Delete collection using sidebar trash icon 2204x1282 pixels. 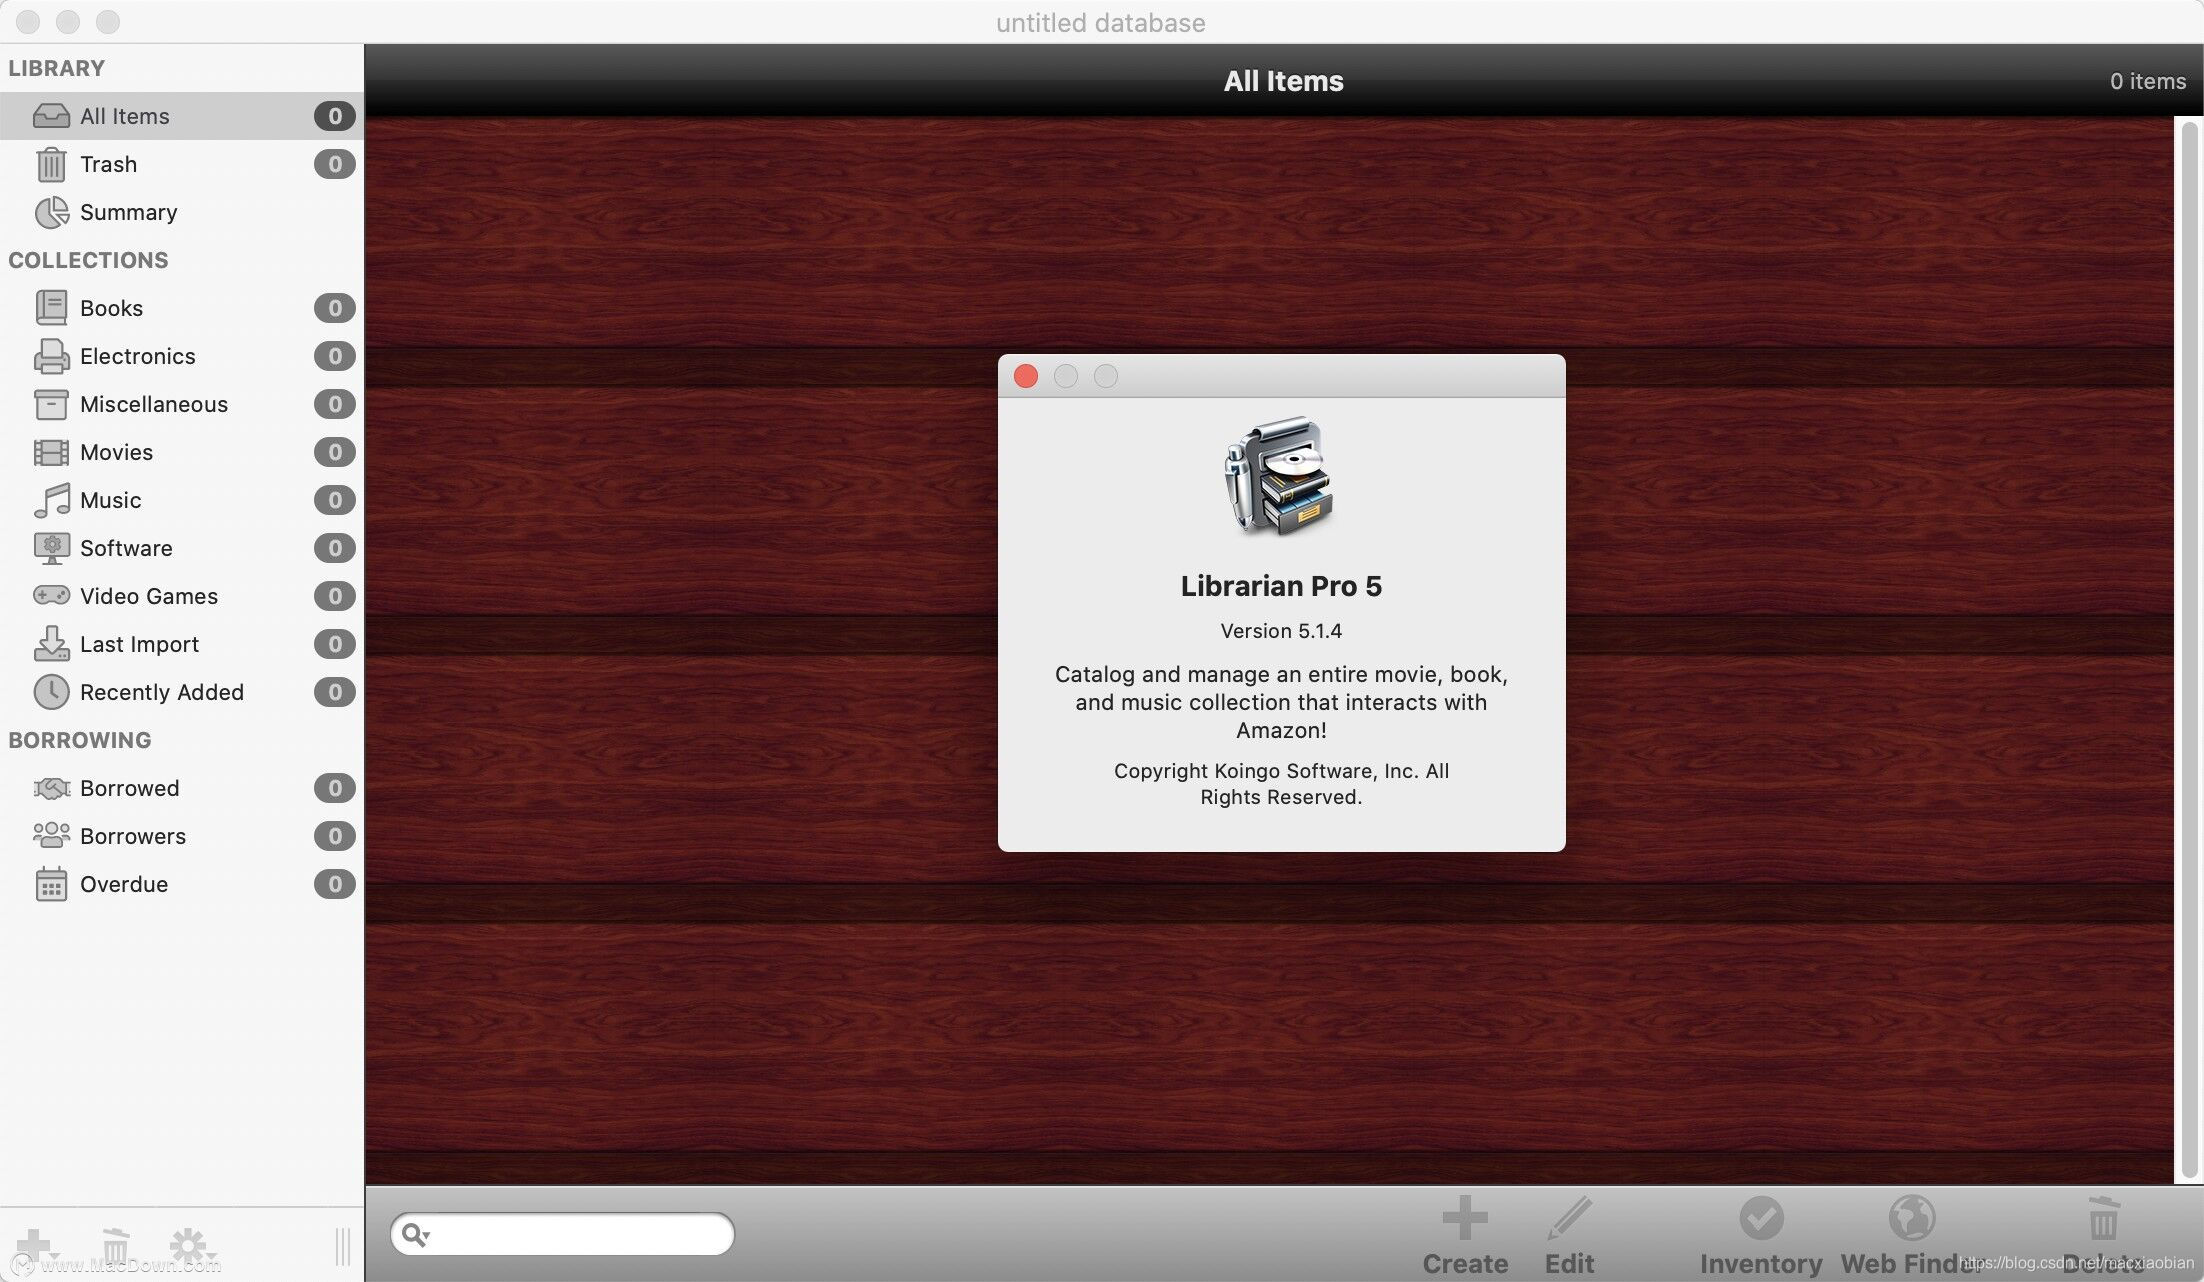115,1246
